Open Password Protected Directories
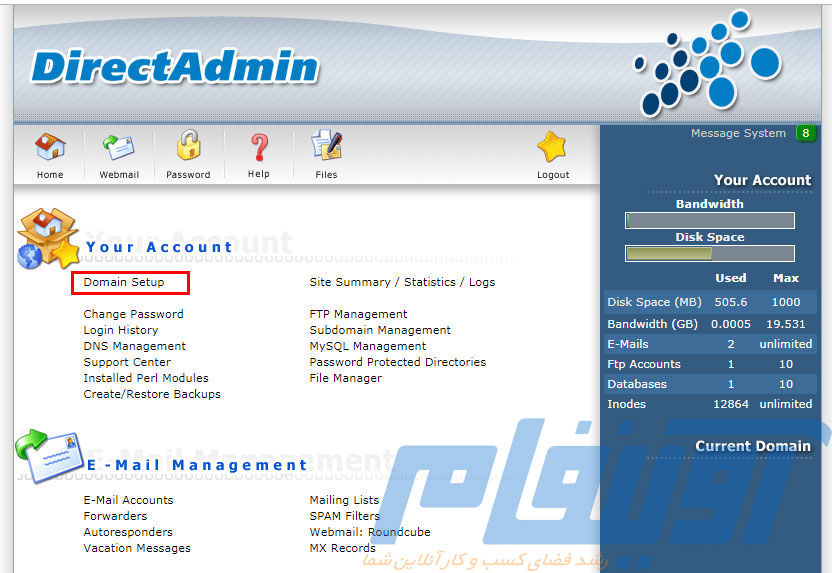This screenshot has width=832, height=573. tap(397, 362)
